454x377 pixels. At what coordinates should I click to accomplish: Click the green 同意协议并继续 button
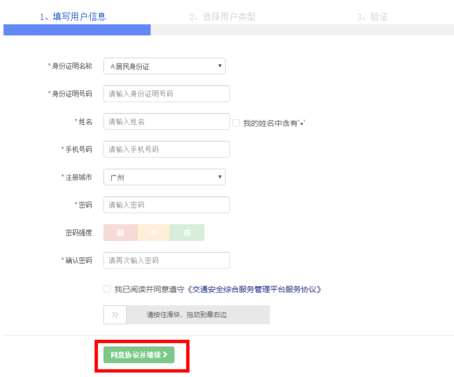pos(139,355)
